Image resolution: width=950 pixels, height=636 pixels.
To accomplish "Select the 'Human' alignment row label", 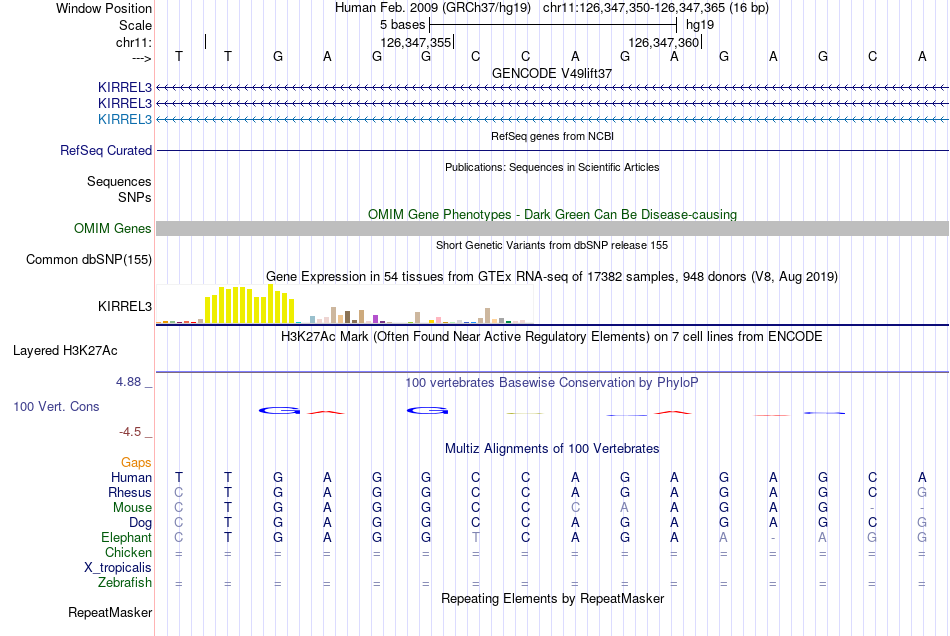I will click(131, 478).
